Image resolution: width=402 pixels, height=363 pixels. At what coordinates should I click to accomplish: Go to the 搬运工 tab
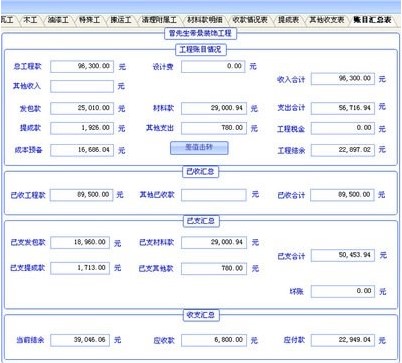coord(121,20)
